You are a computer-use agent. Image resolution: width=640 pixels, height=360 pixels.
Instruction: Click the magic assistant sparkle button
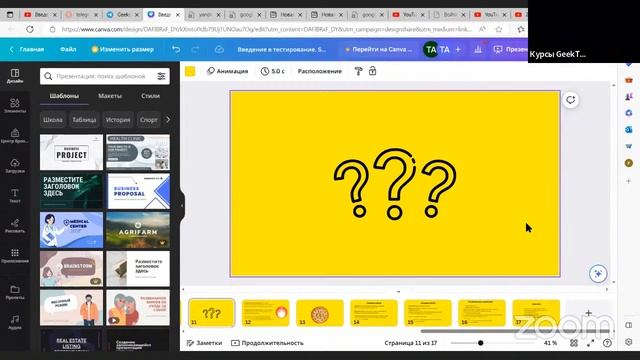click(x=598, y=273)
